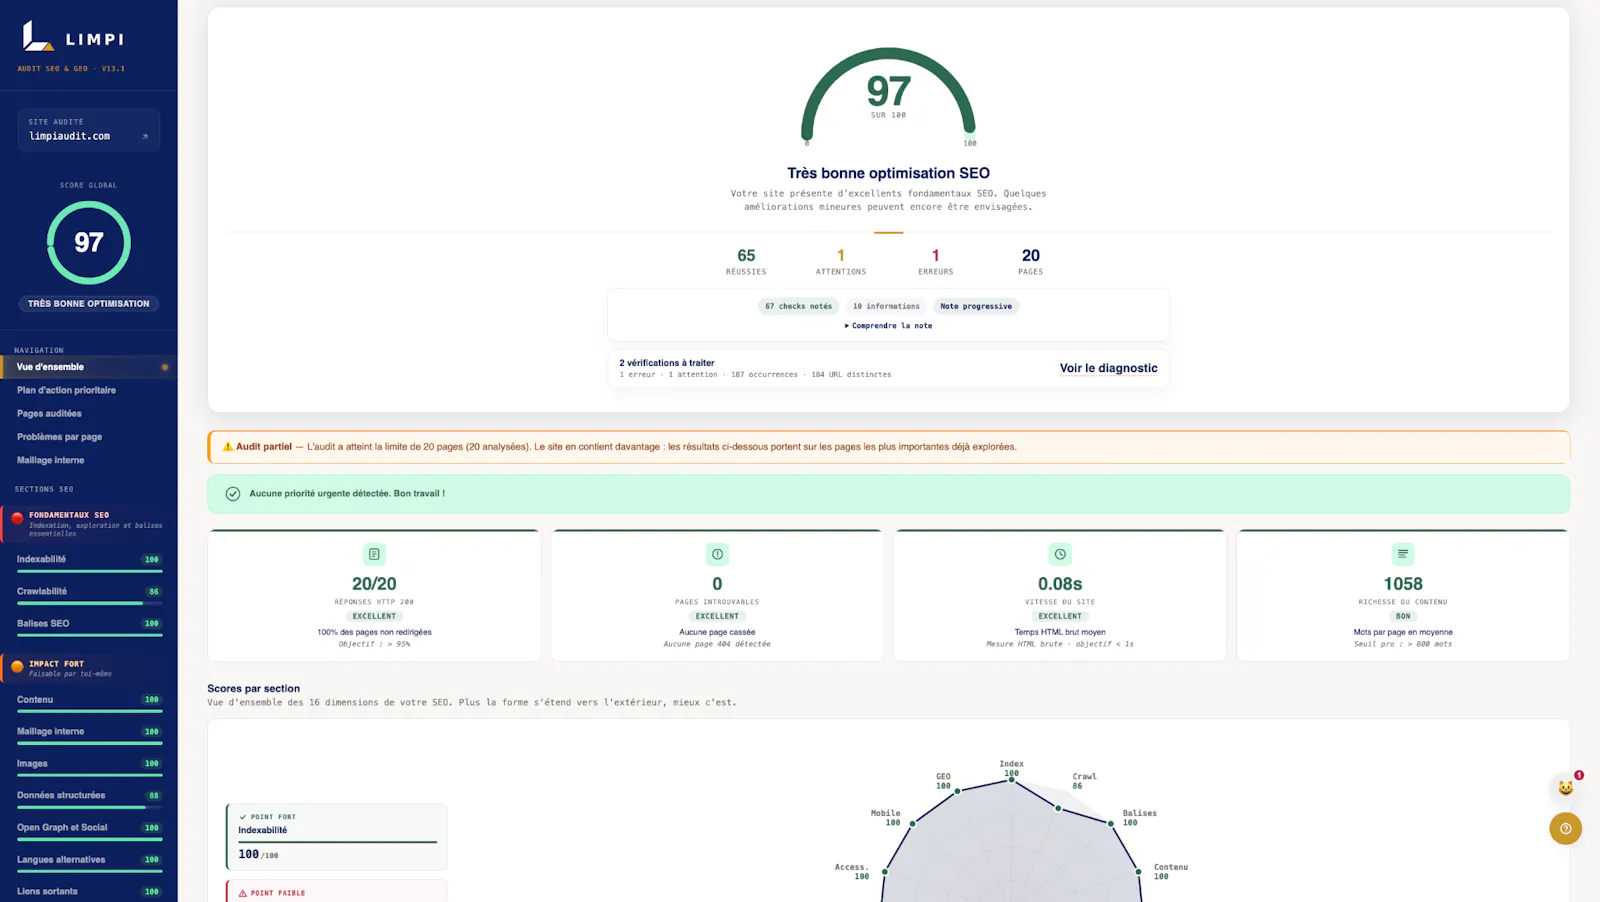The height and width of the screenshot is (902, 1600).
Task: Click the Scores par section heading
Action: click(x=253, y=689)
